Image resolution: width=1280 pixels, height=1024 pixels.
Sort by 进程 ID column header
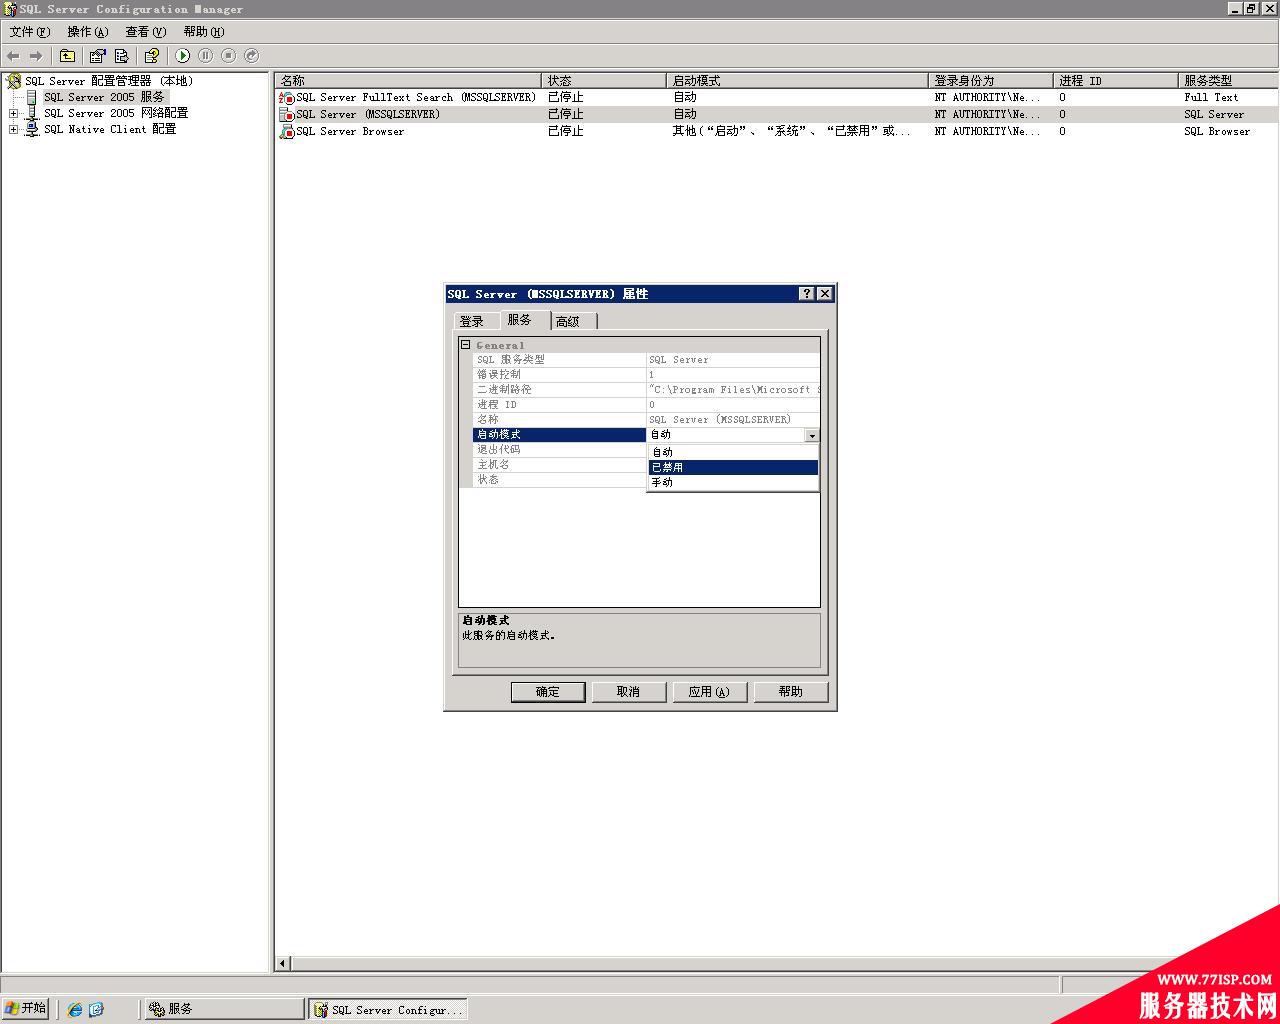click(x=1116, y=80)
